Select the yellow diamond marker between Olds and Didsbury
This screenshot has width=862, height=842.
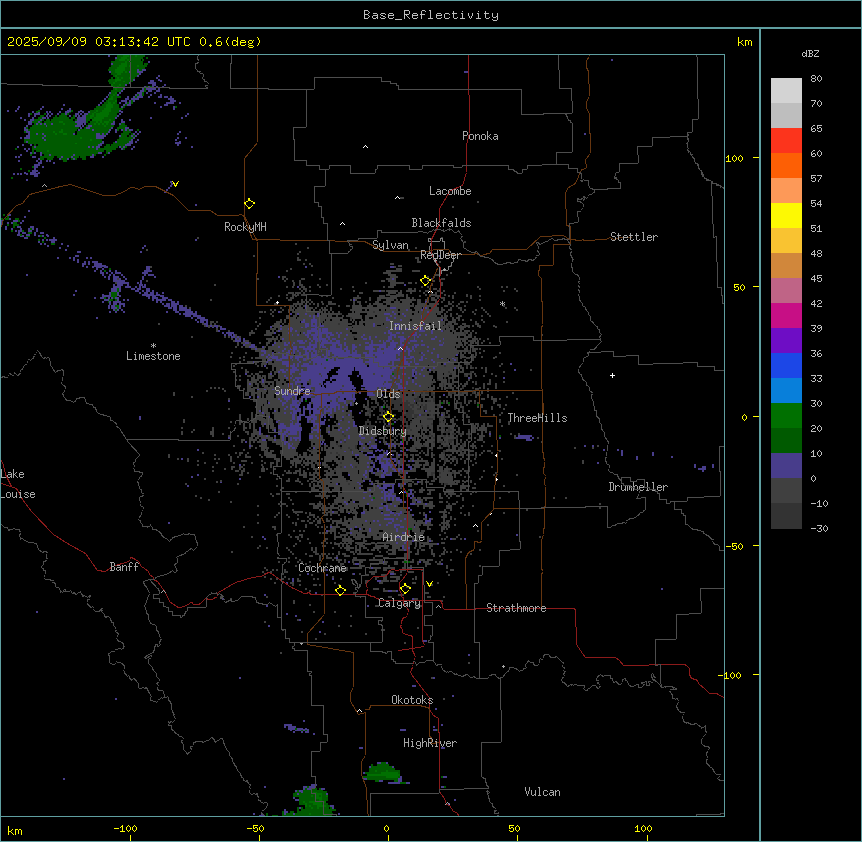(x=389, y=416)
